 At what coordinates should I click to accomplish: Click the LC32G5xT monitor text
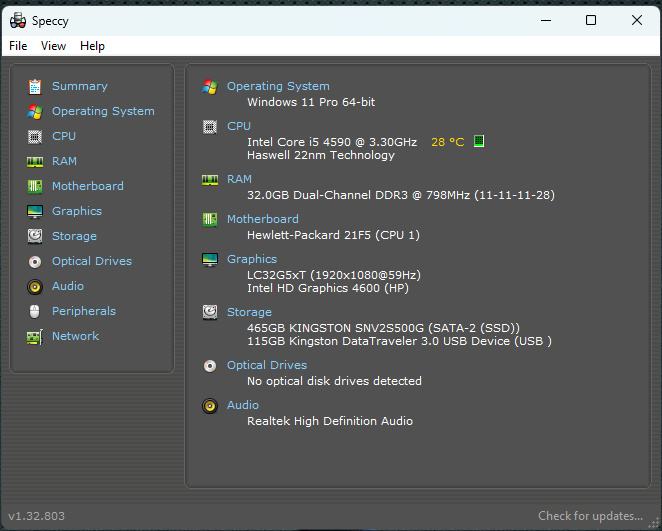[334, 275]
